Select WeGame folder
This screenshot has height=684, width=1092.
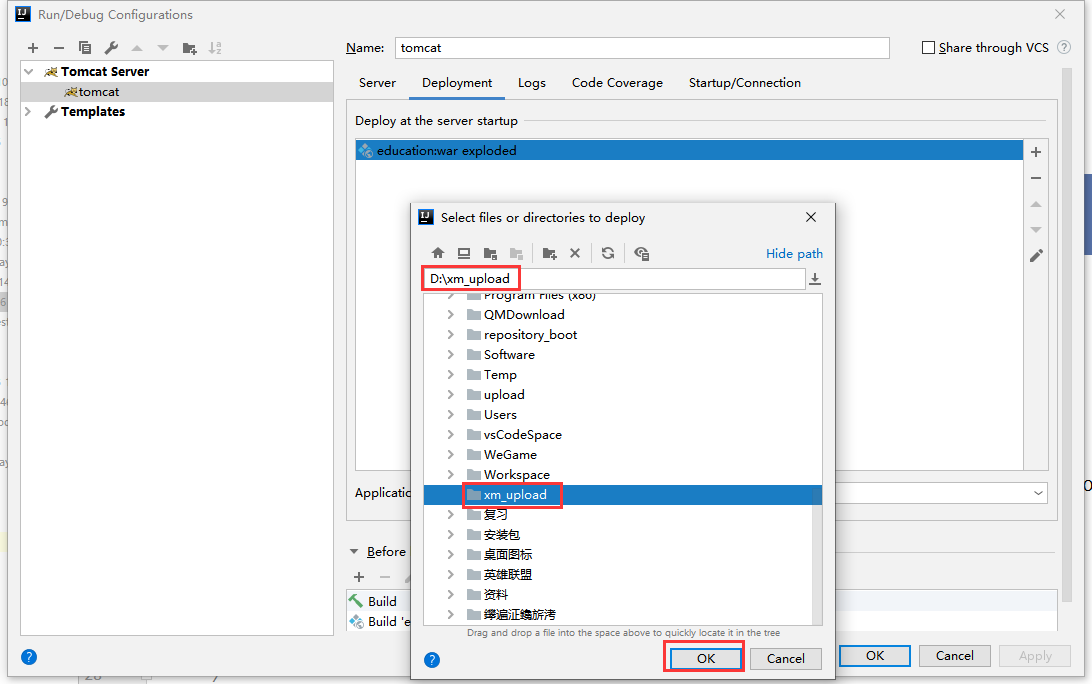[x=510, y=454]
